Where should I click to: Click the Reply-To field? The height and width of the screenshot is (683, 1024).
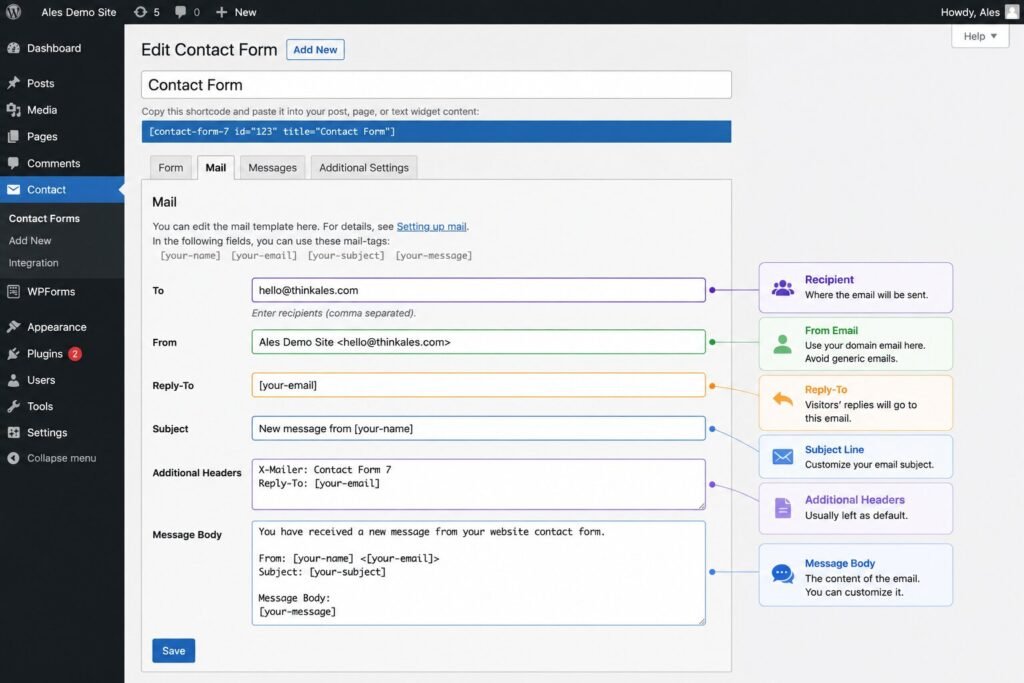point(478,385)
